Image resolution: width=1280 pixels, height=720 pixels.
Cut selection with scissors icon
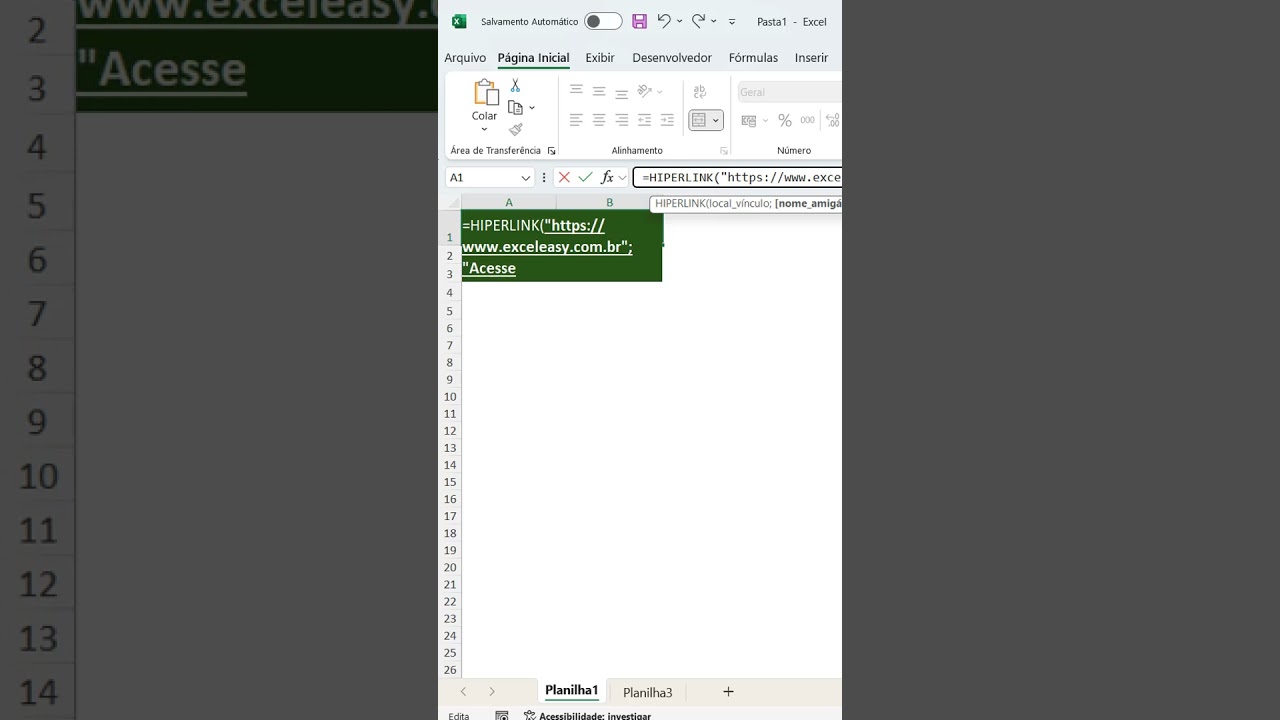515,86
